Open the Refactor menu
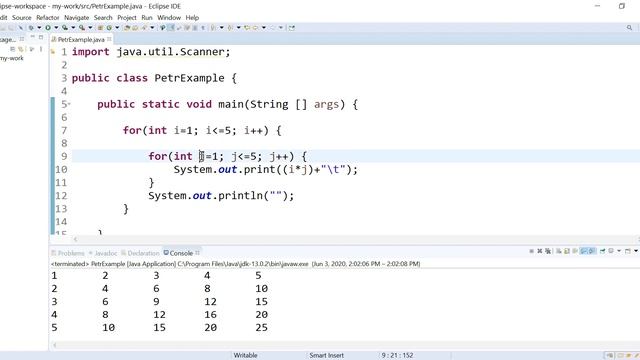 click(48, 18)
